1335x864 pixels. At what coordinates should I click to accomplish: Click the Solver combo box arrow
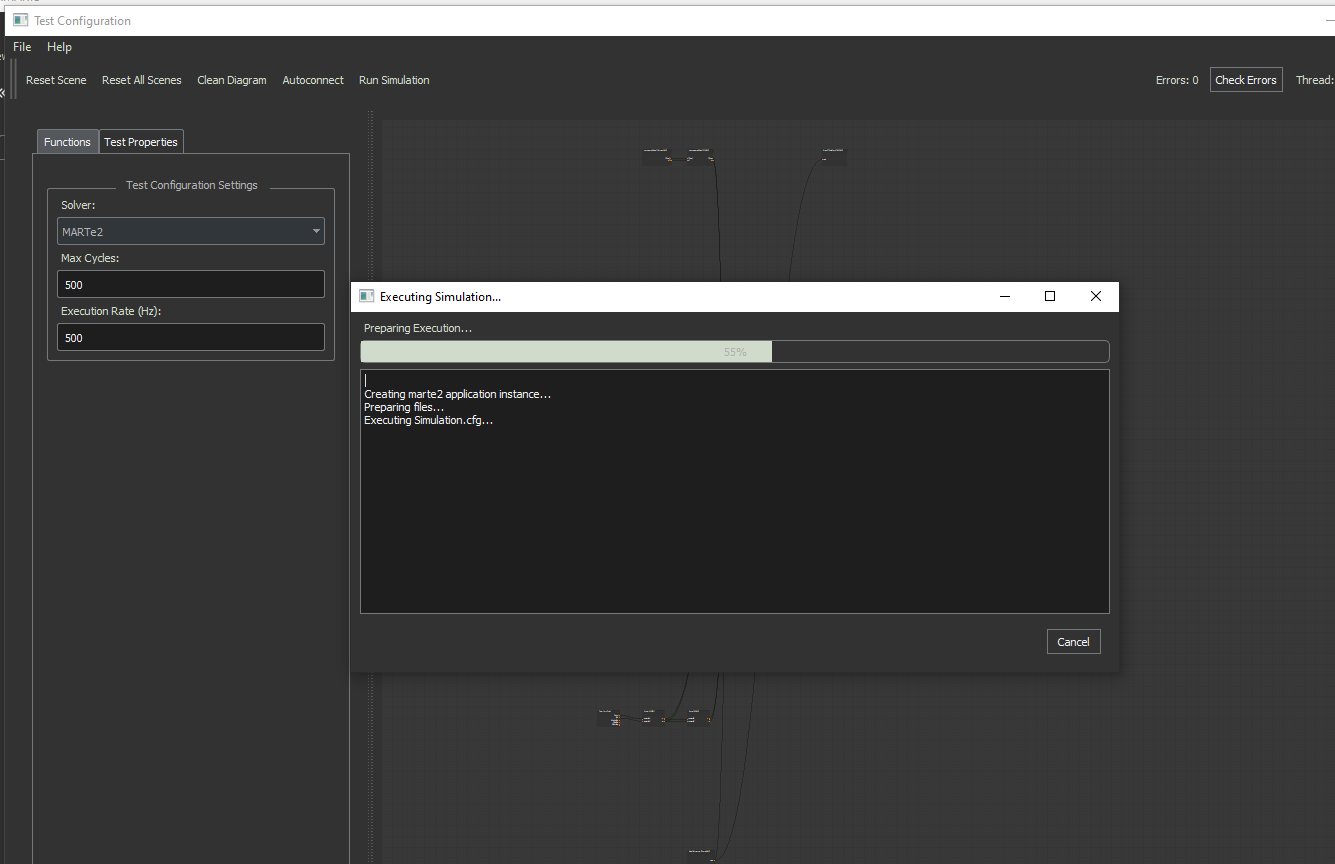316,231
